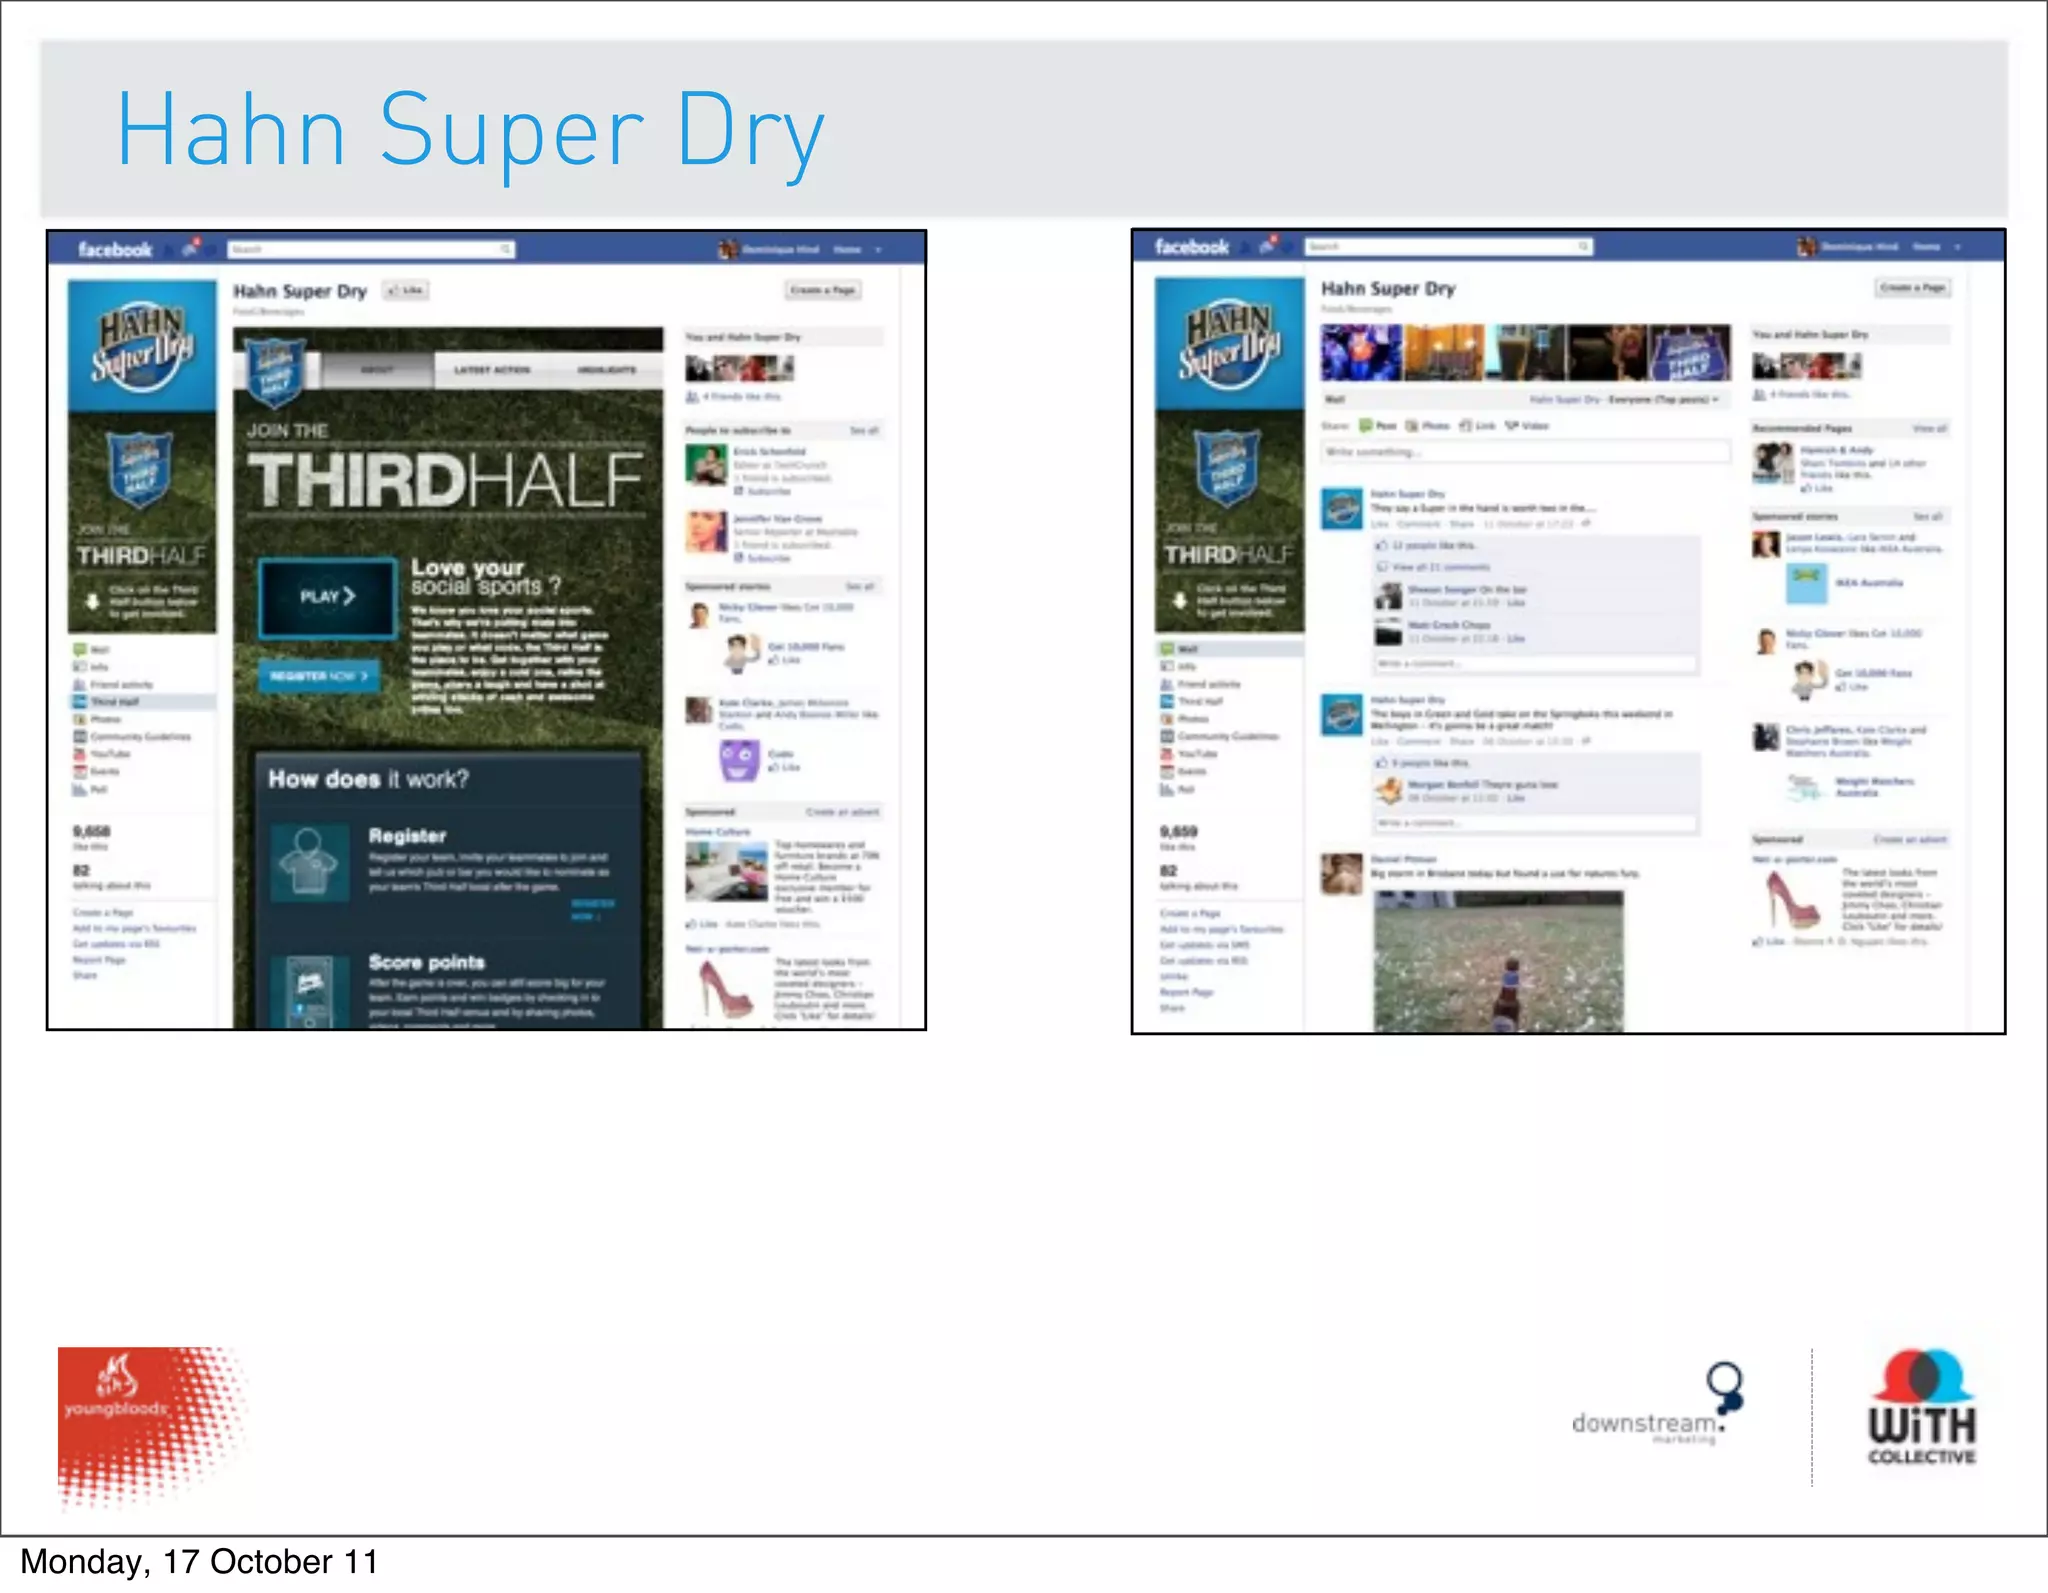Click the Register shirt icon
The width and height of the screenshot is (2048, 1593).
[310, 863]
